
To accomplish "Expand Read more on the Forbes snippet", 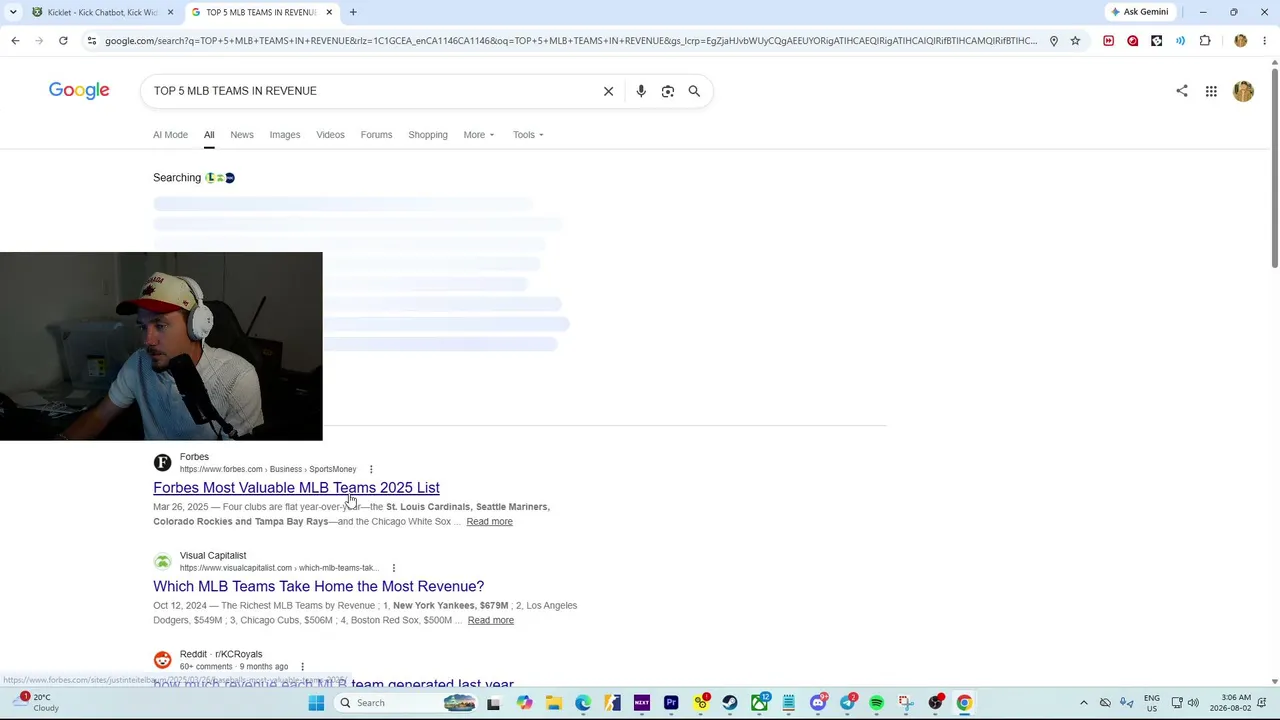I will tap(489, 522).
